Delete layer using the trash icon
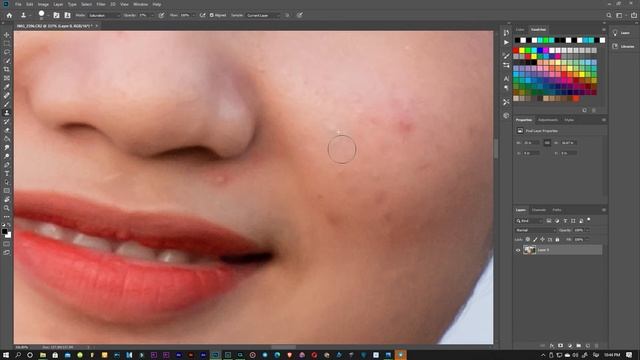This screenshot has width=640, height=360. 596,346
